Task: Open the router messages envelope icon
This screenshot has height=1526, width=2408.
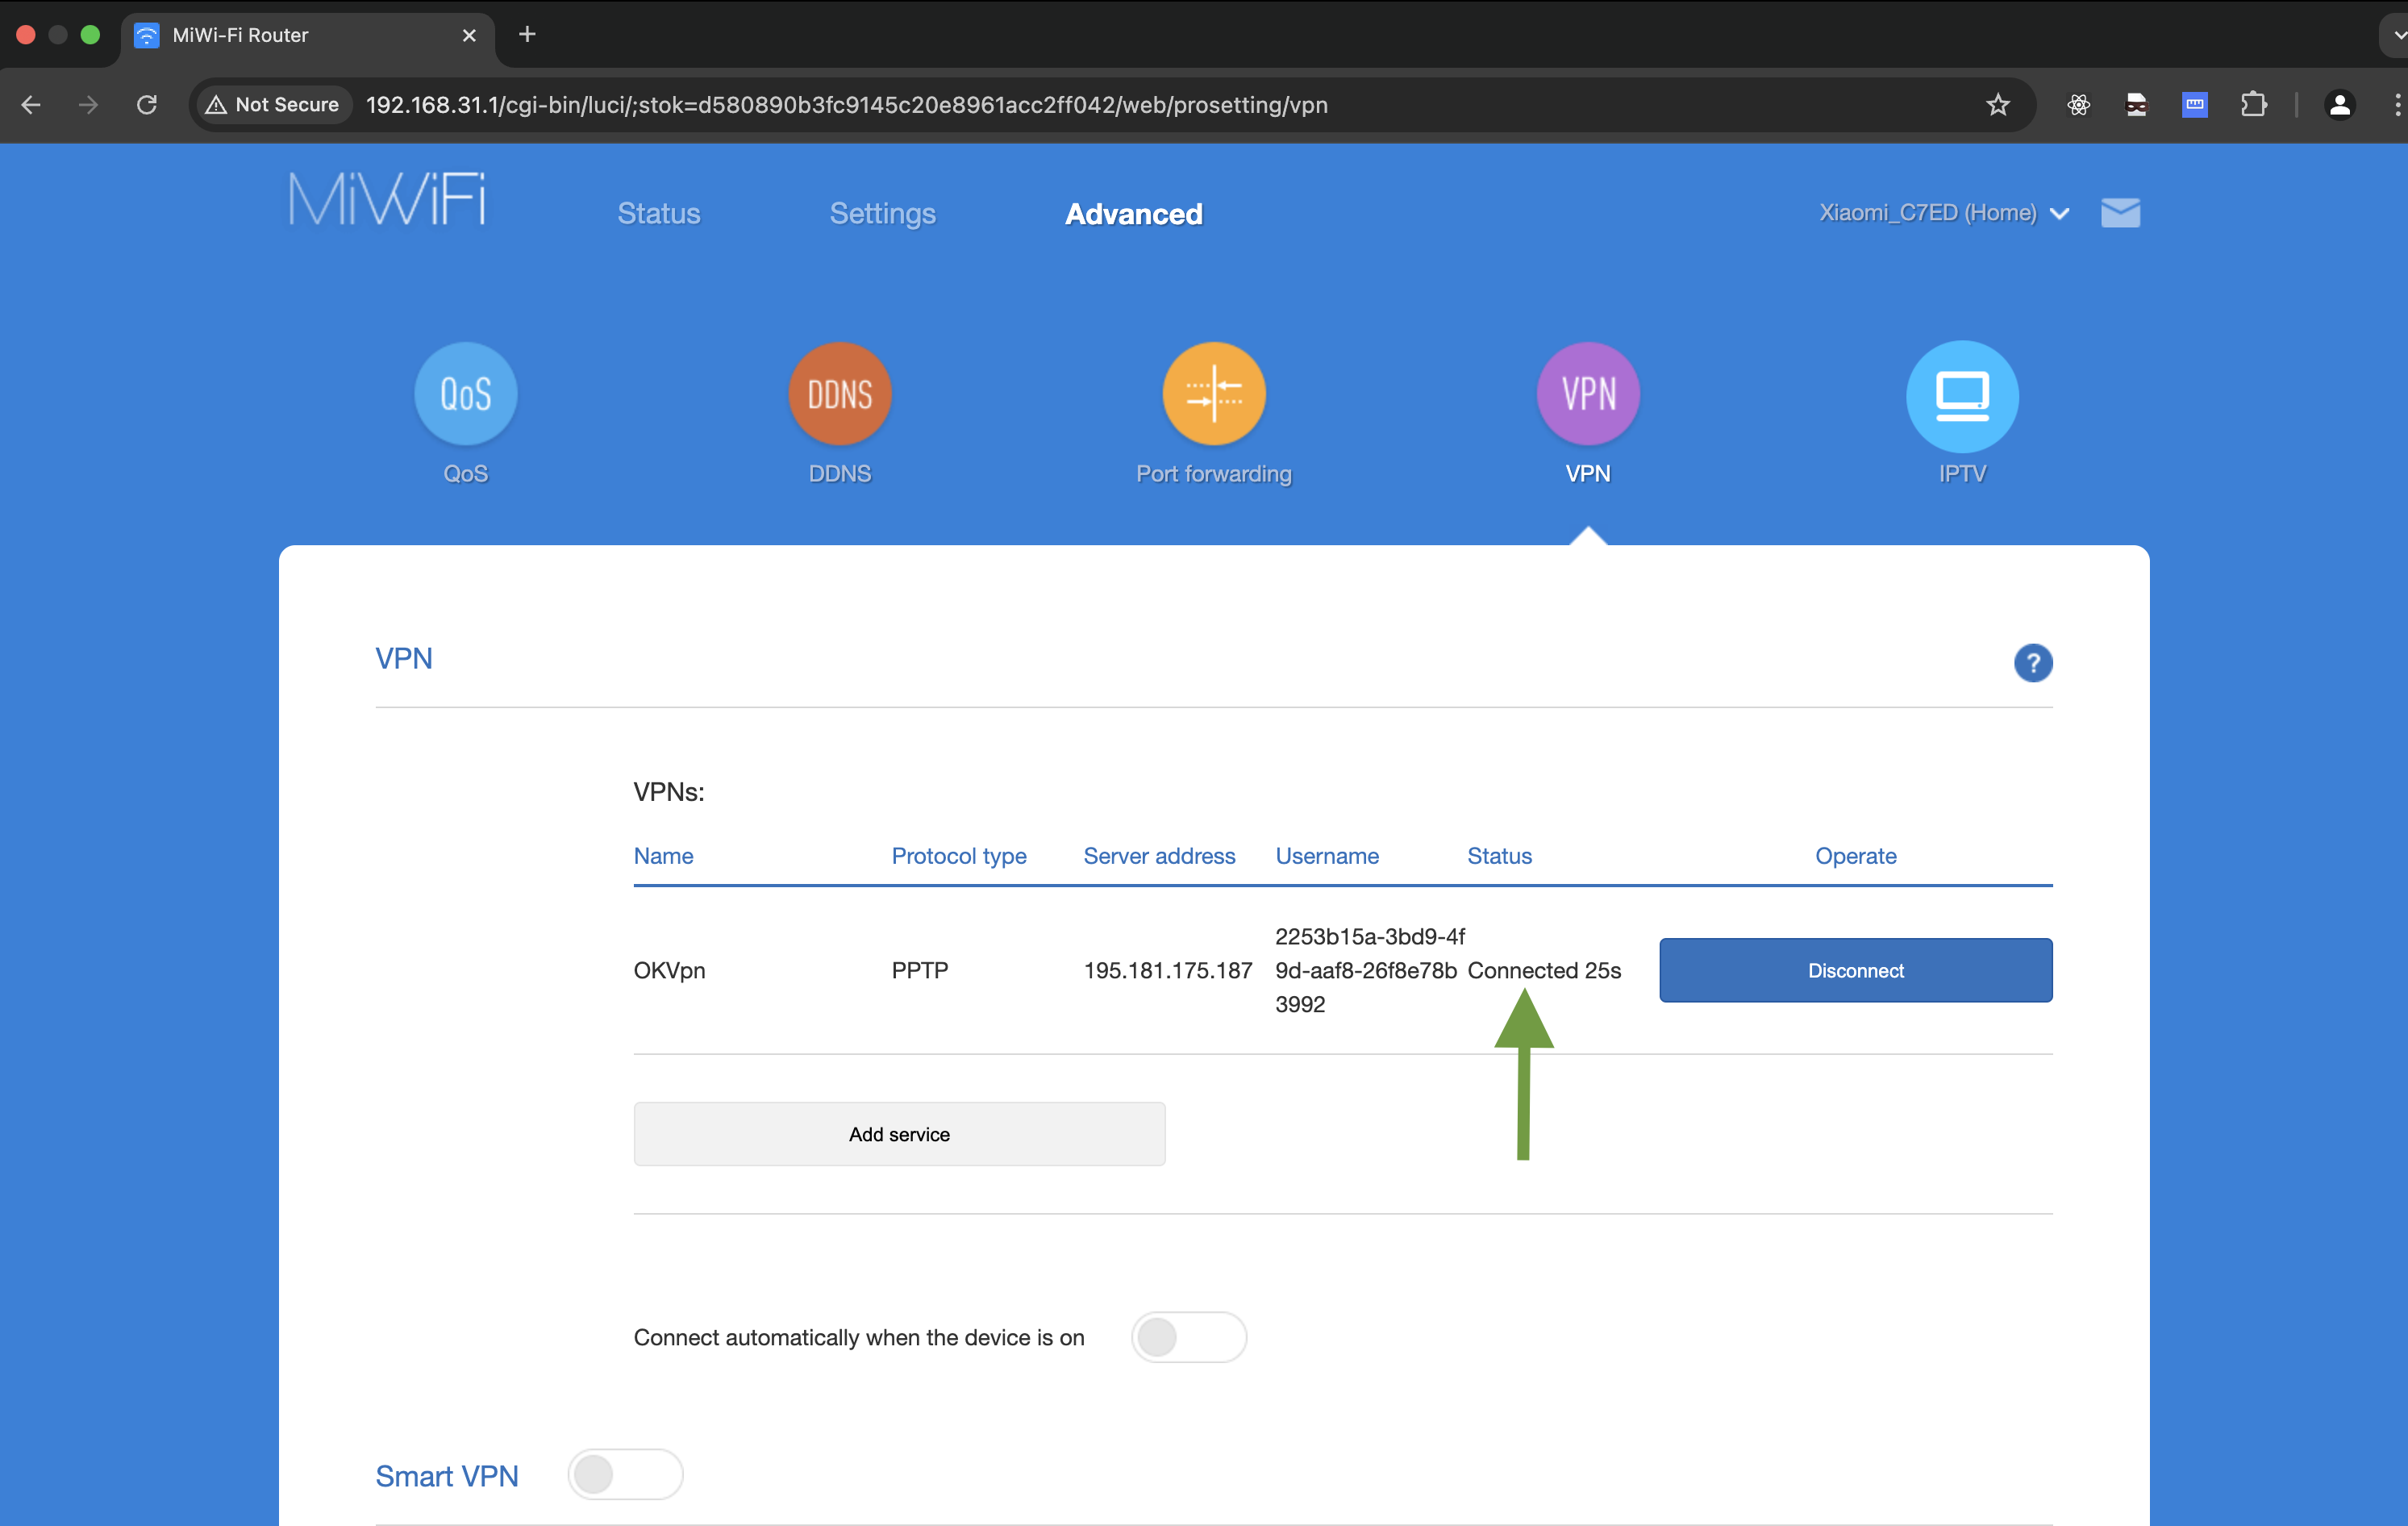Action: point(2120,213)
